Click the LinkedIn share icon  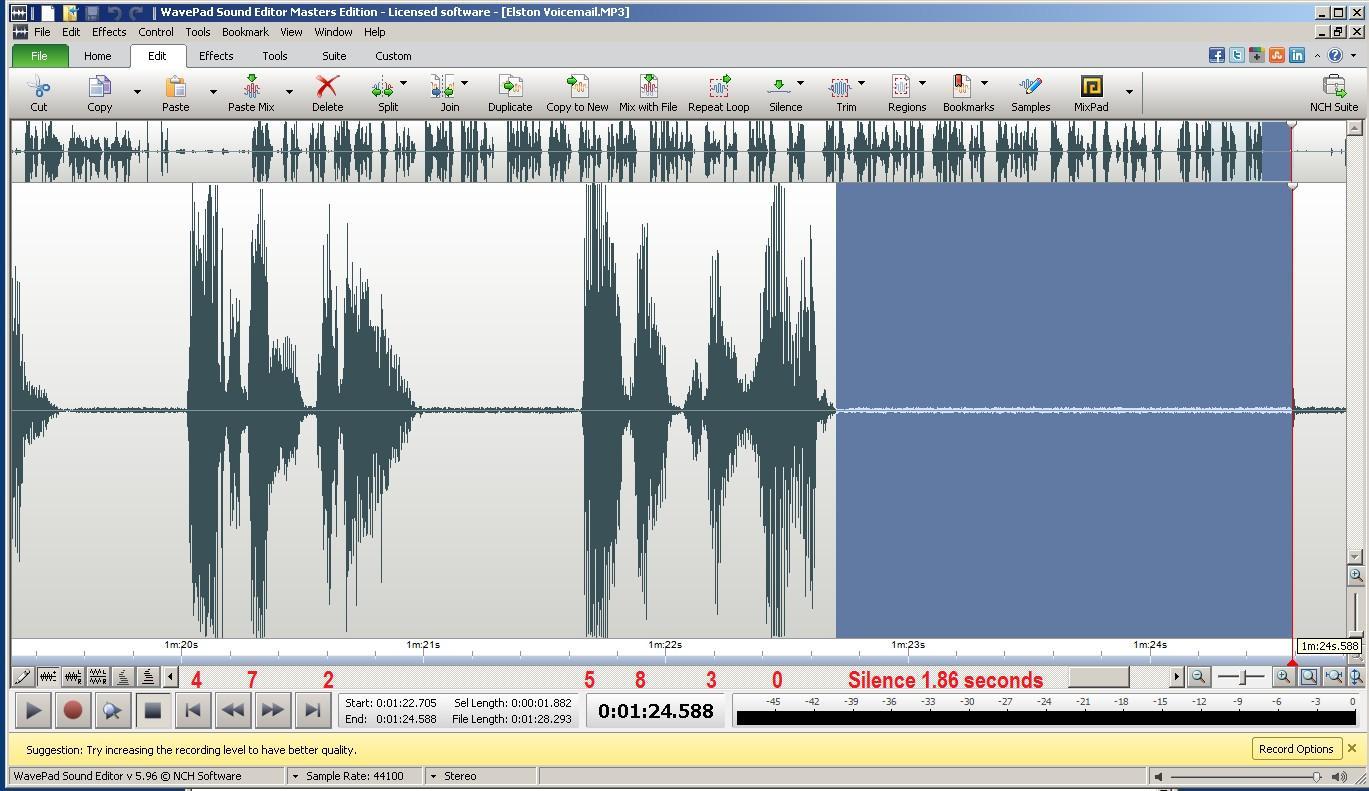(1297, 56)
